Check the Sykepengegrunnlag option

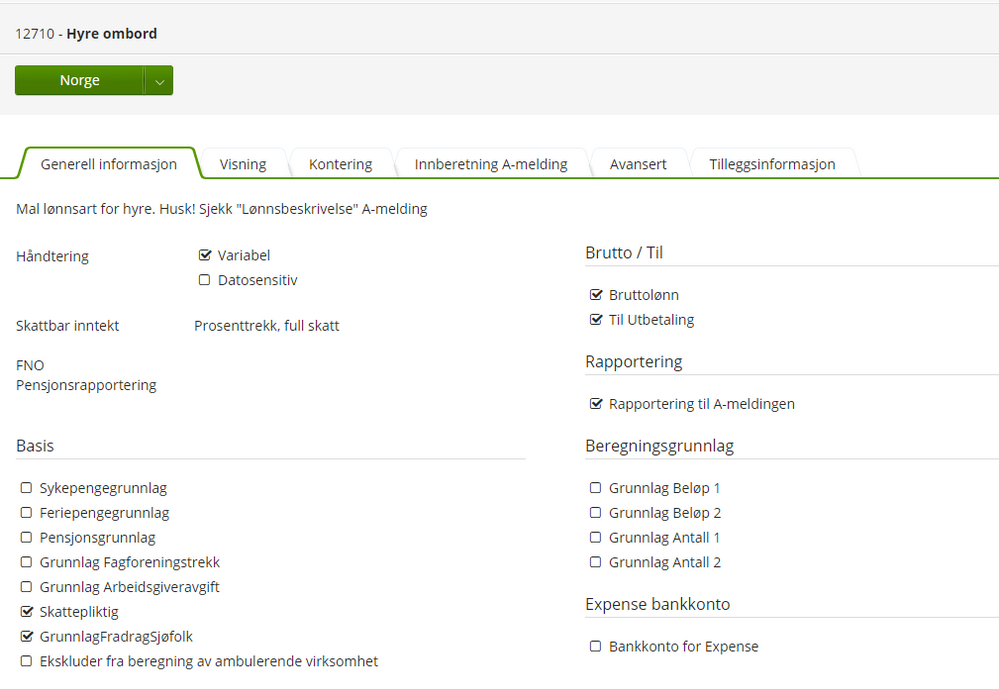point(25,488)
